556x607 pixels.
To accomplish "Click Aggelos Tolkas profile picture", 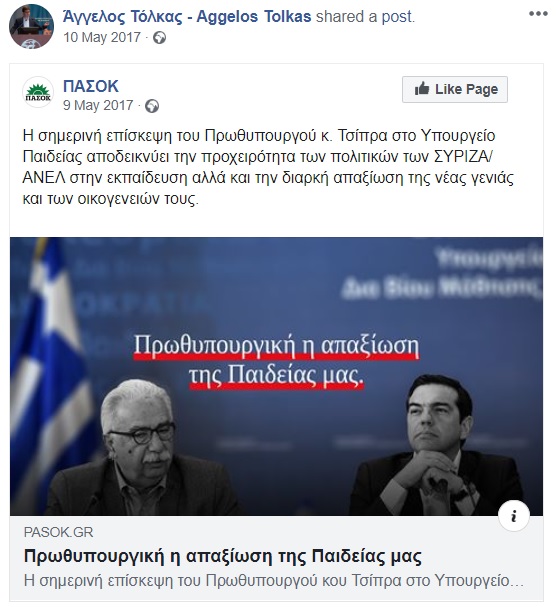I will tap(31, 26).
